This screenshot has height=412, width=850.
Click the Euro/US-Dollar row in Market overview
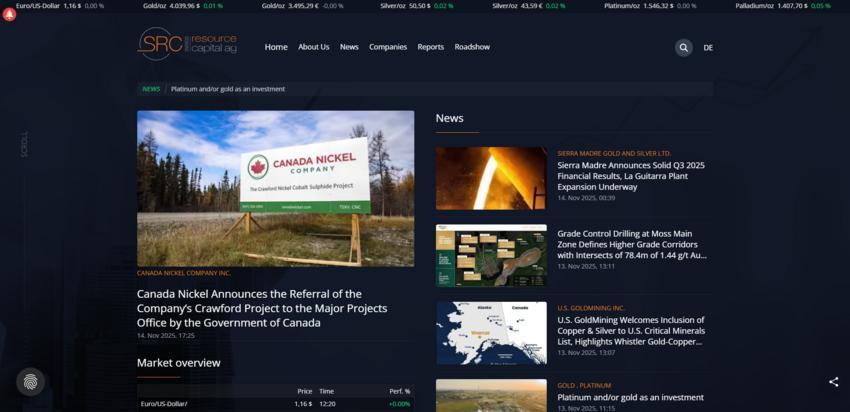275,404
